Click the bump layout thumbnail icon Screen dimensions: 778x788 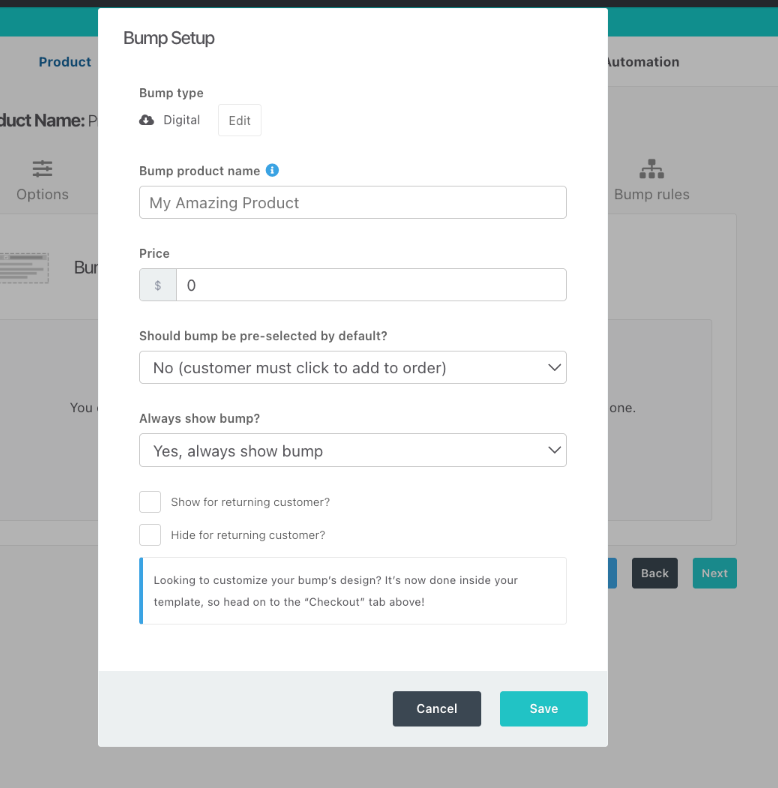click(24, 268)
